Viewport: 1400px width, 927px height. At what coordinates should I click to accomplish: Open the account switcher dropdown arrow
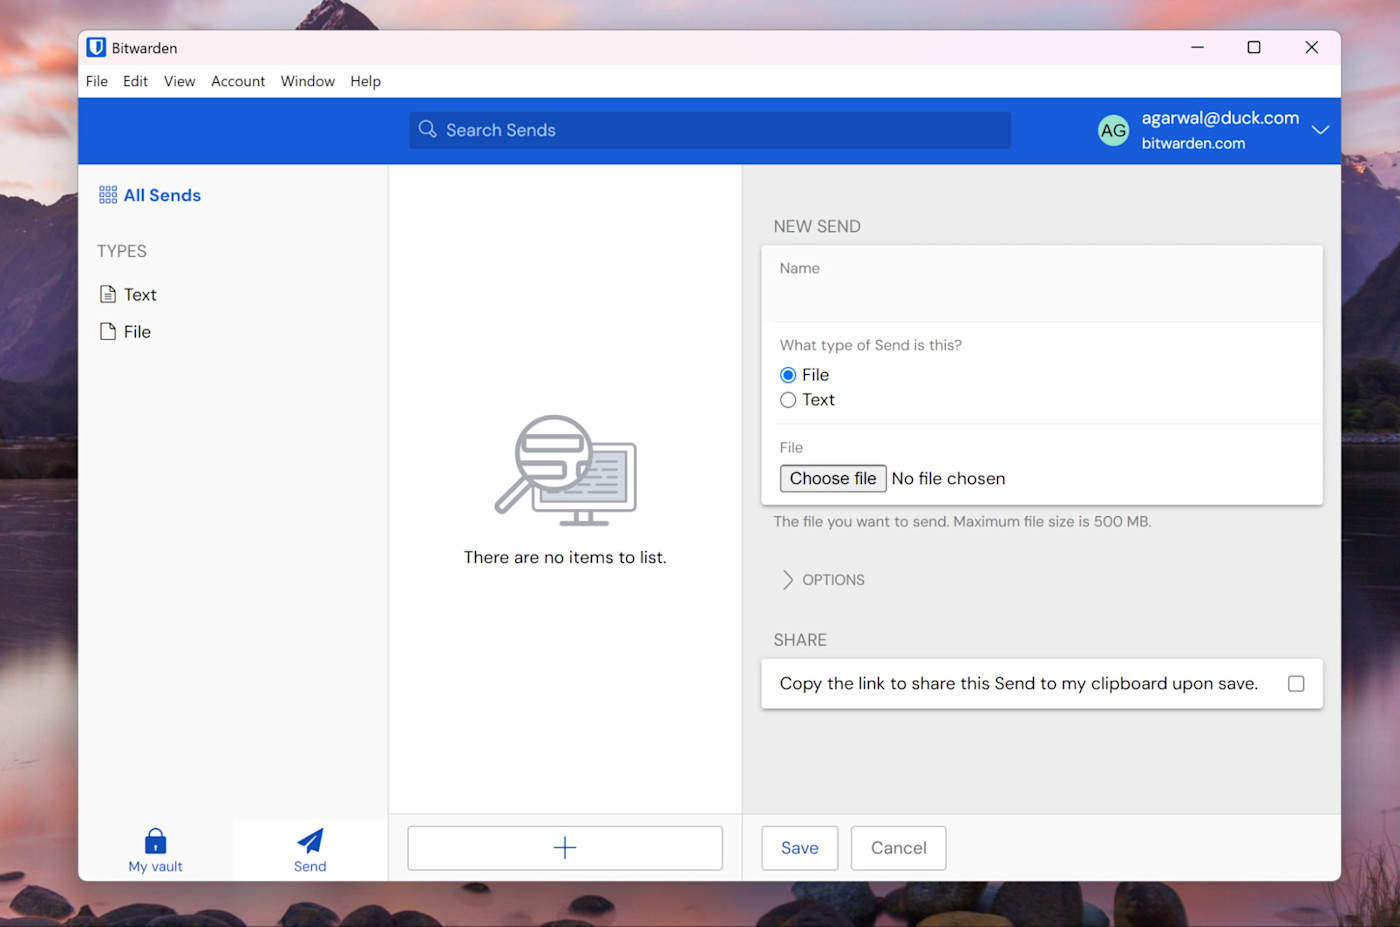tap(1320, 130)
